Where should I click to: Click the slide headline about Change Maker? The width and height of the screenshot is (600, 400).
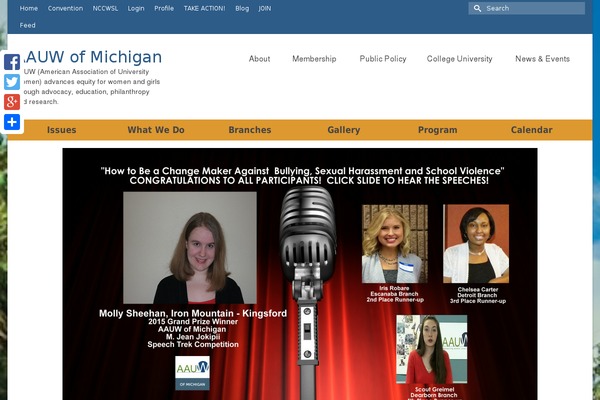[302, 171]
